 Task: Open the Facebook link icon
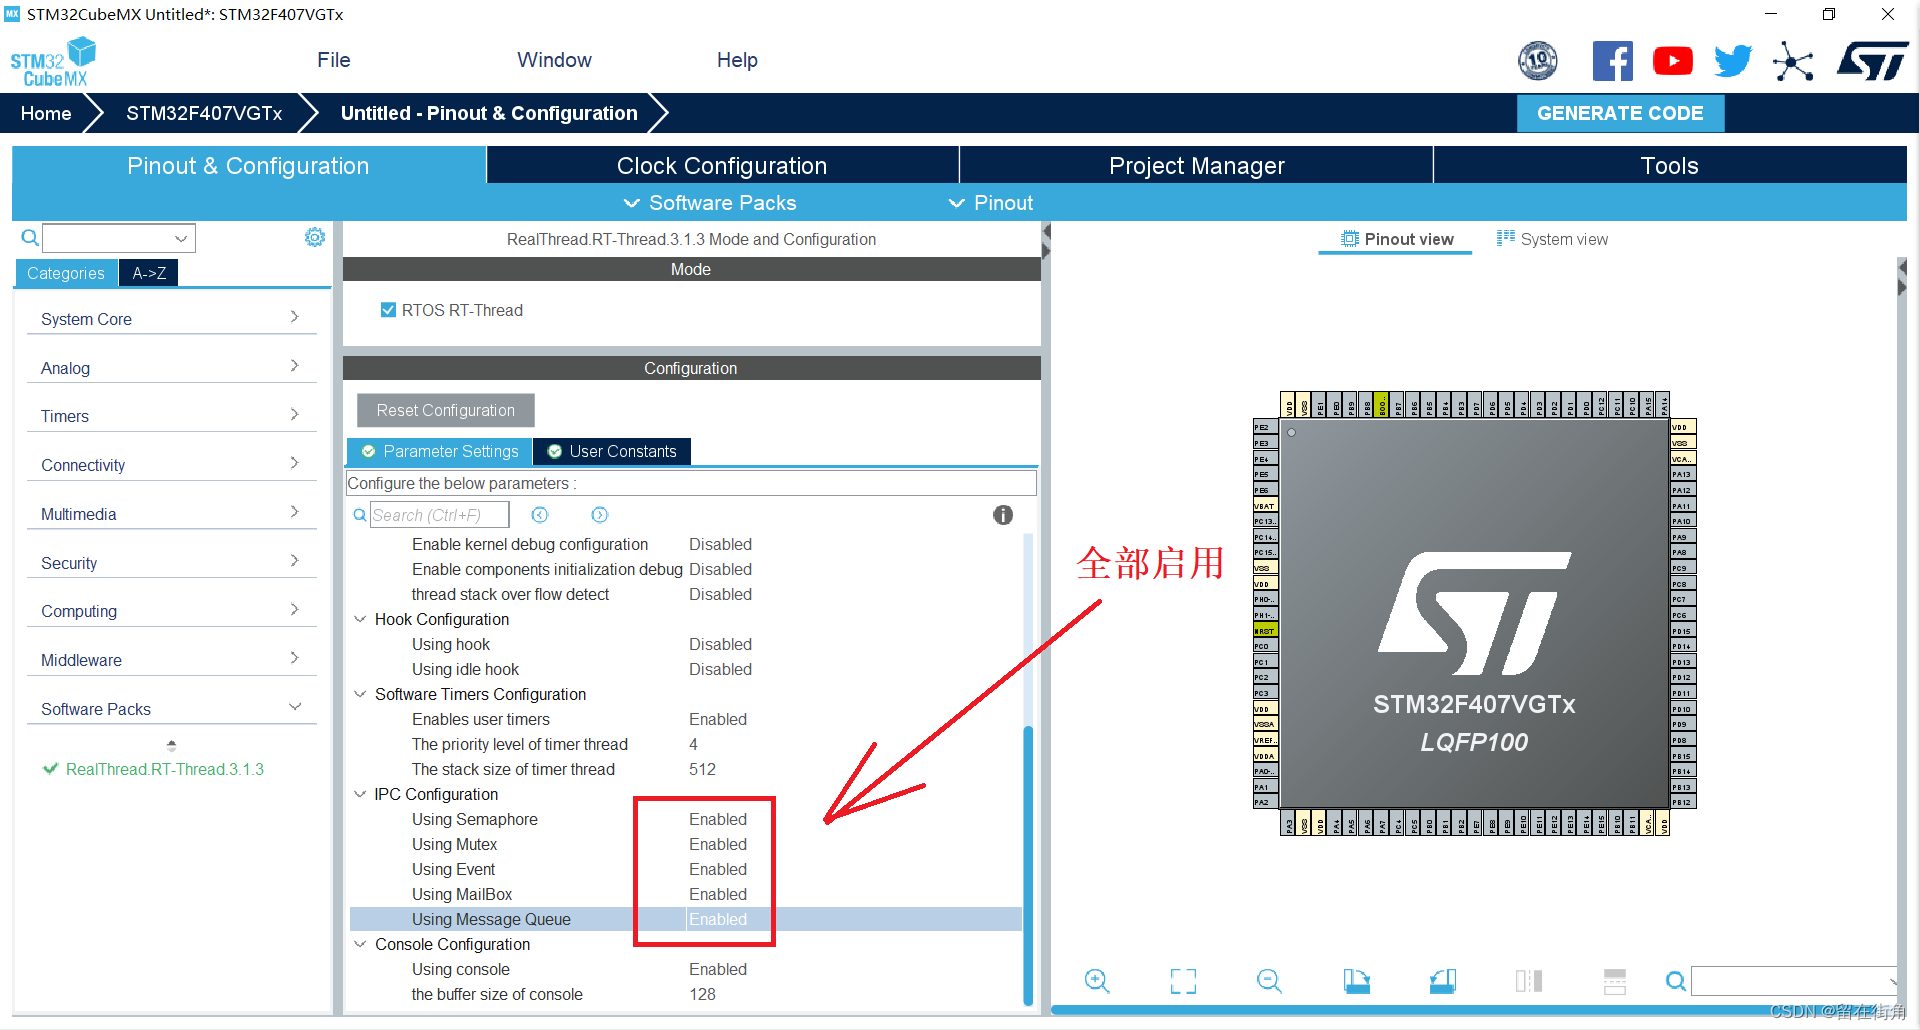point(1612,61)
